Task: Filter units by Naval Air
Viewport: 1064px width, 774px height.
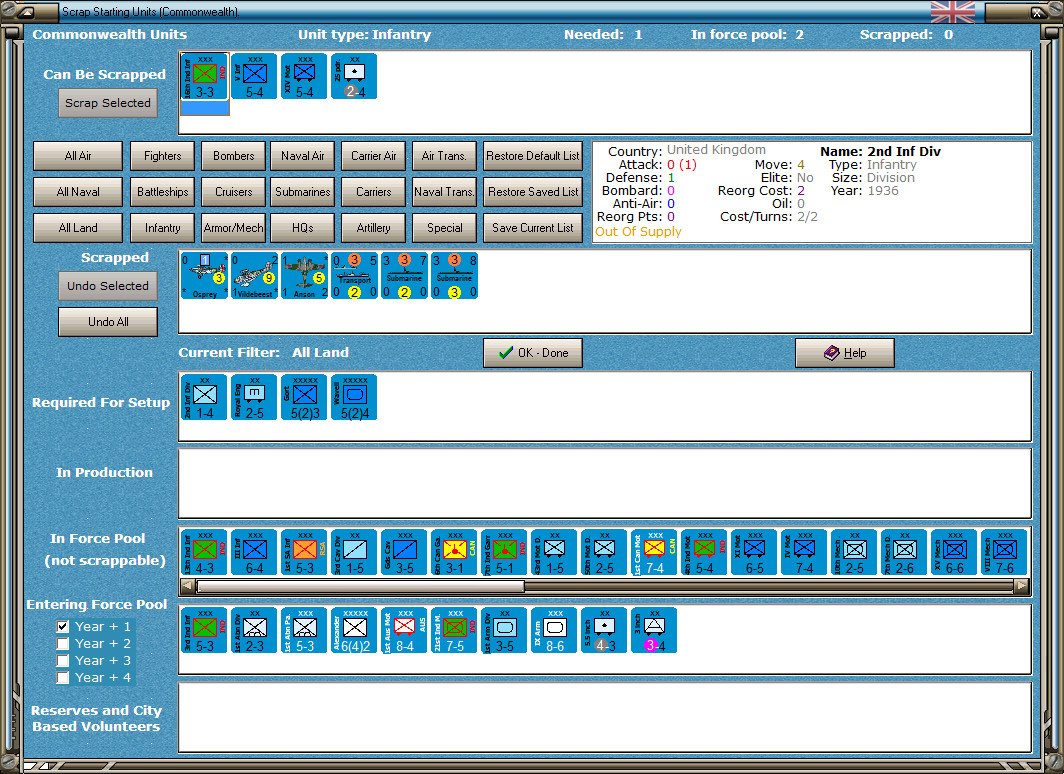Action: click(x=303, y=156)
